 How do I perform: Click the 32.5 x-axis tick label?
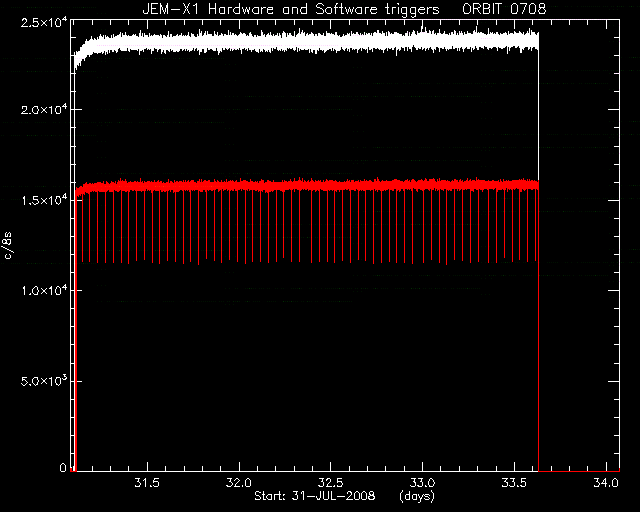coord(331,483)
